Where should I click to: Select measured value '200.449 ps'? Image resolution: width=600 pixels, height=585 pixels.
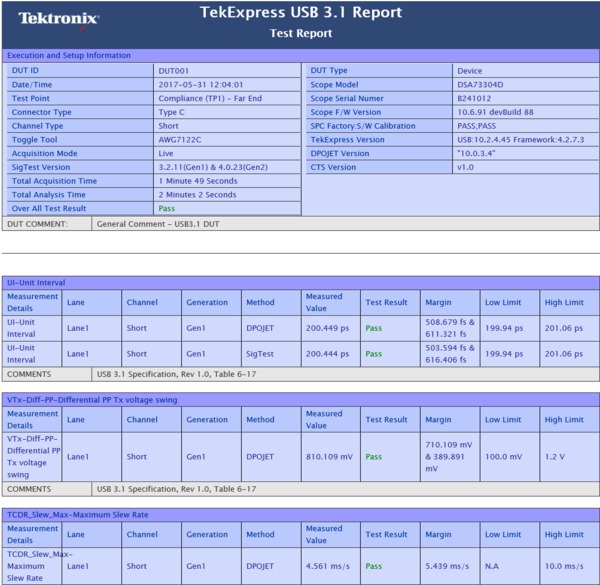[327, 328]
